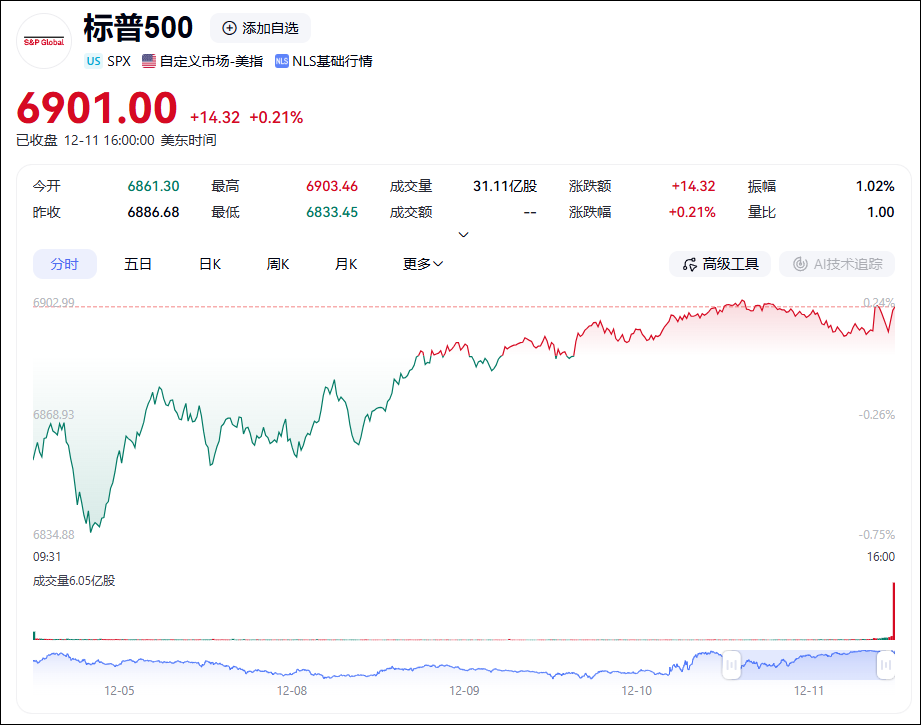Screen dimensions: 921x725
Task: Click the 6901.00 price
Action: coord(97,108)
